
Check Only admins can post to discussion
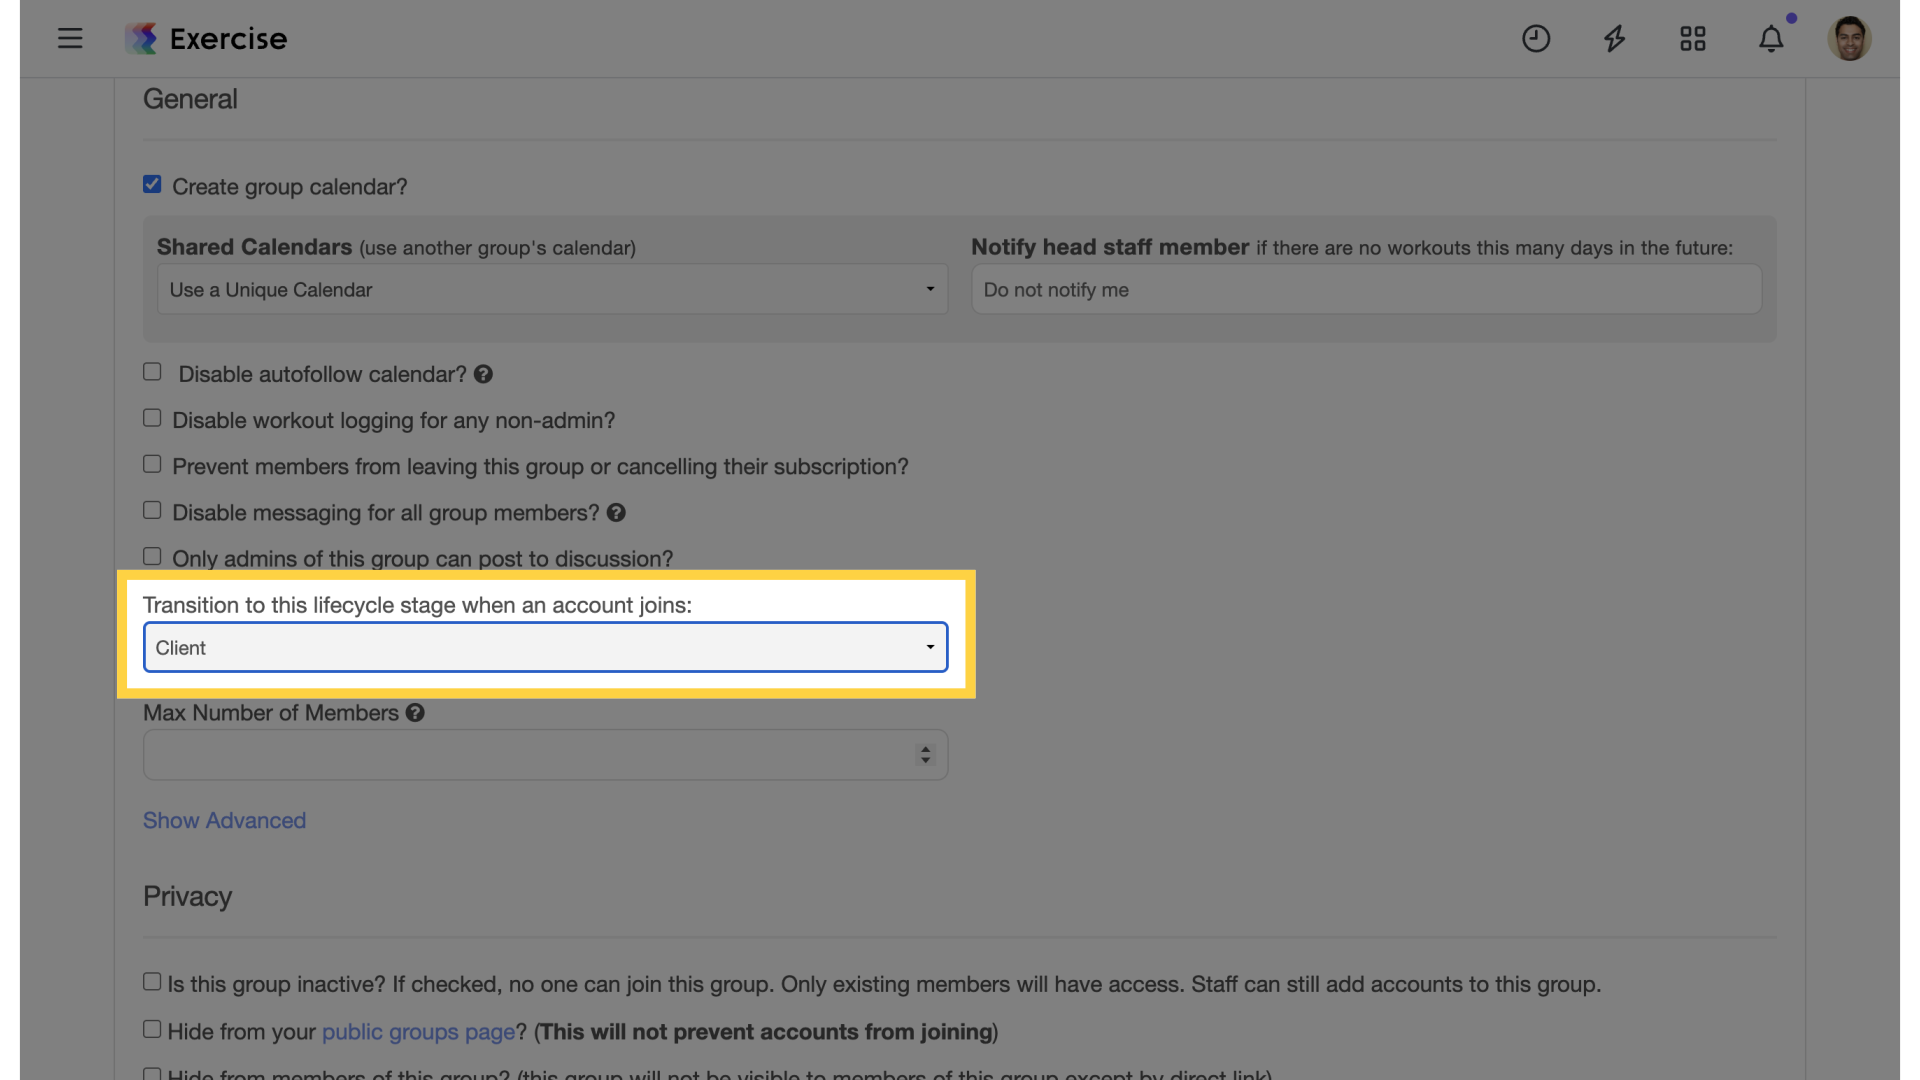pyautogui.click(x=152, y=557)
